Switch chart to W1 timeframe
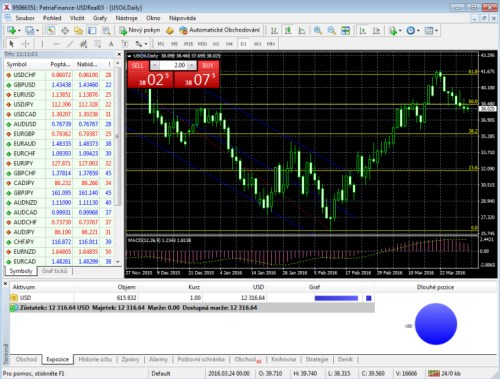 [258, 44]
